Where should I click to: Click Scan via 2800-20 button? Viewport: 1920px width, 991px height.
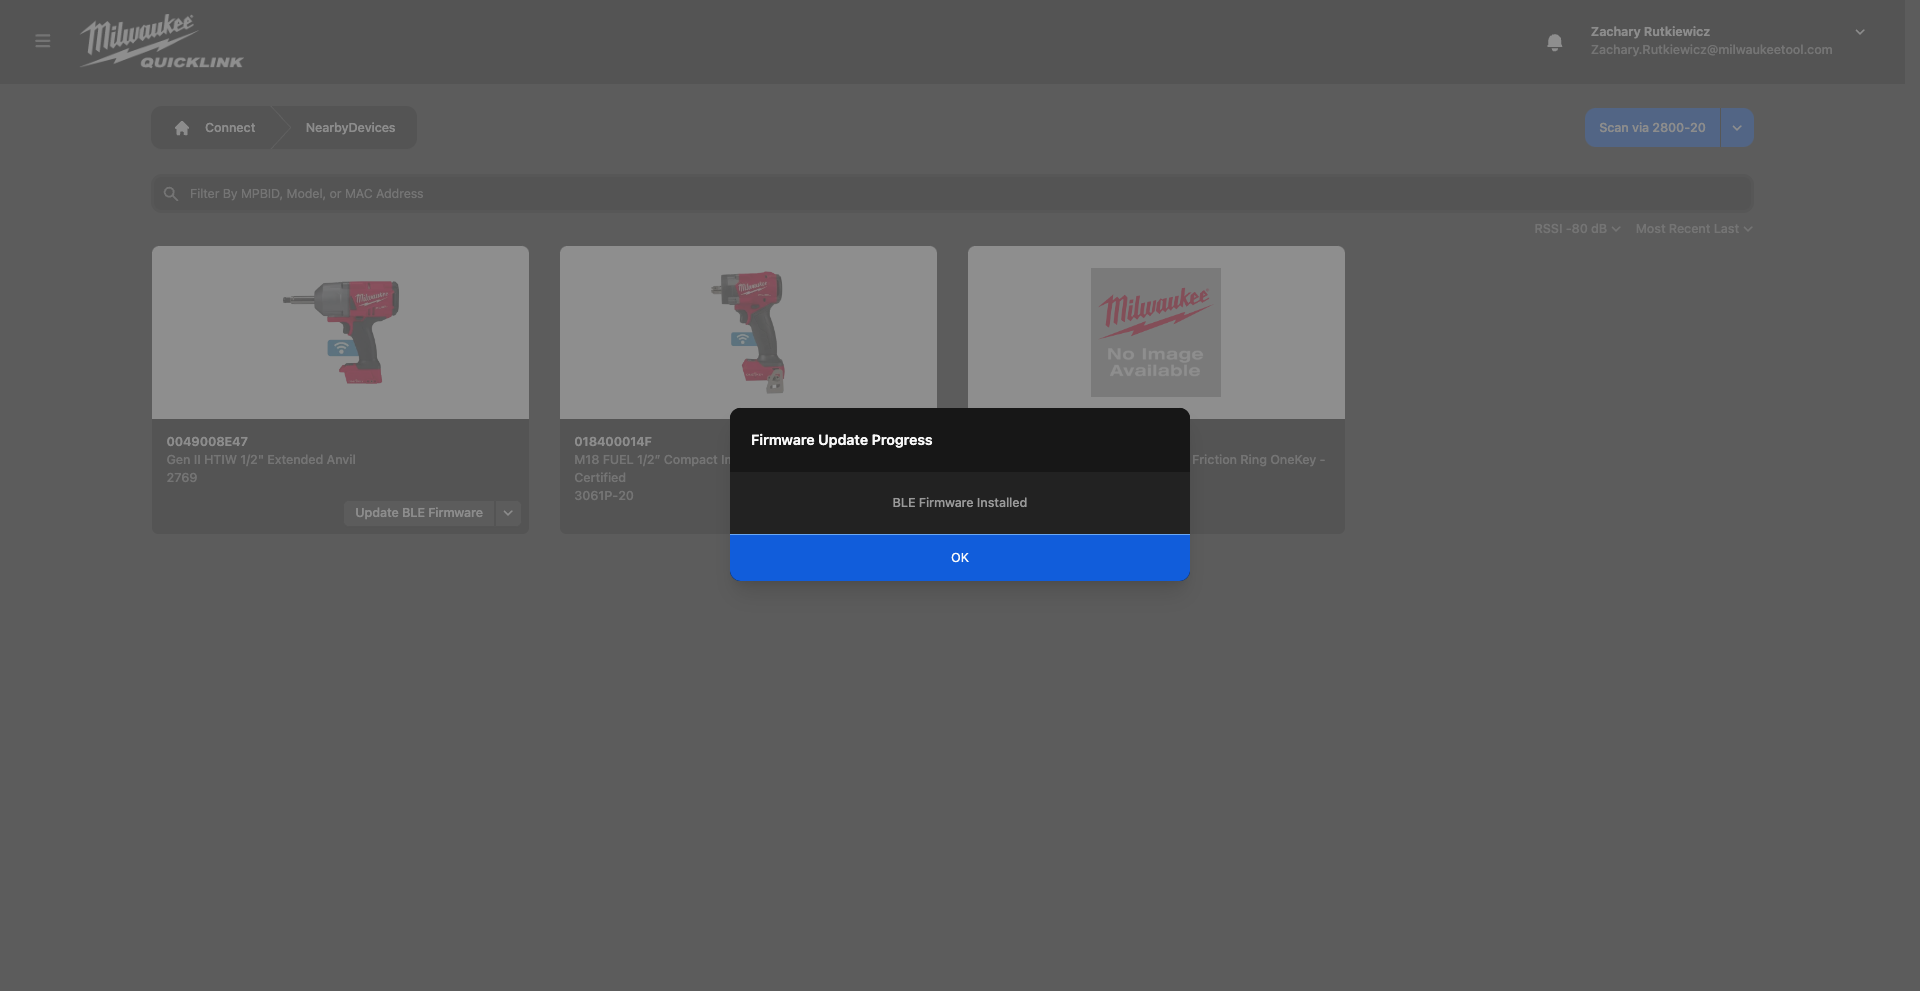coord(1652,128)
